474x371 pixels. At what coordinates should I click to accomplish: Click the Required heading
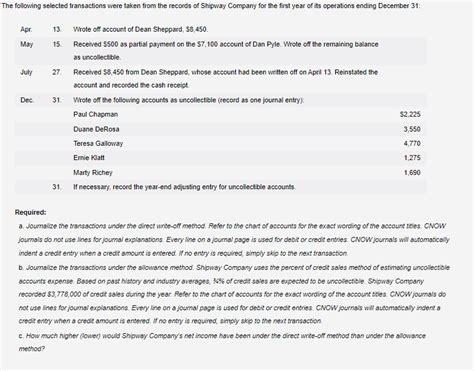click(x=31, y=212)
